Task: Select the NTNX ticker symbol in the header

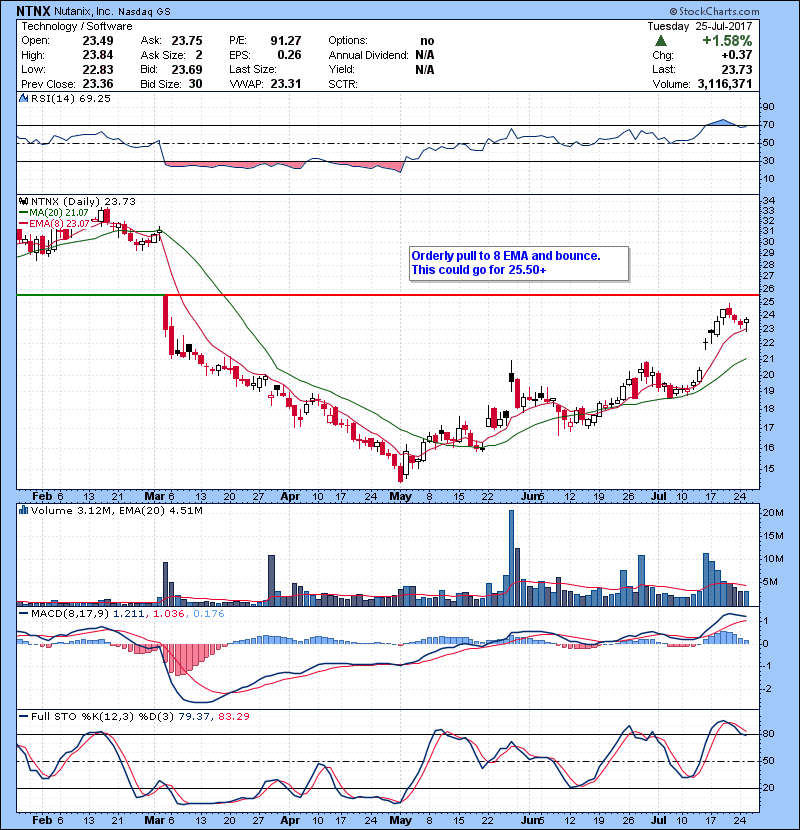Action: coord(33,11)
